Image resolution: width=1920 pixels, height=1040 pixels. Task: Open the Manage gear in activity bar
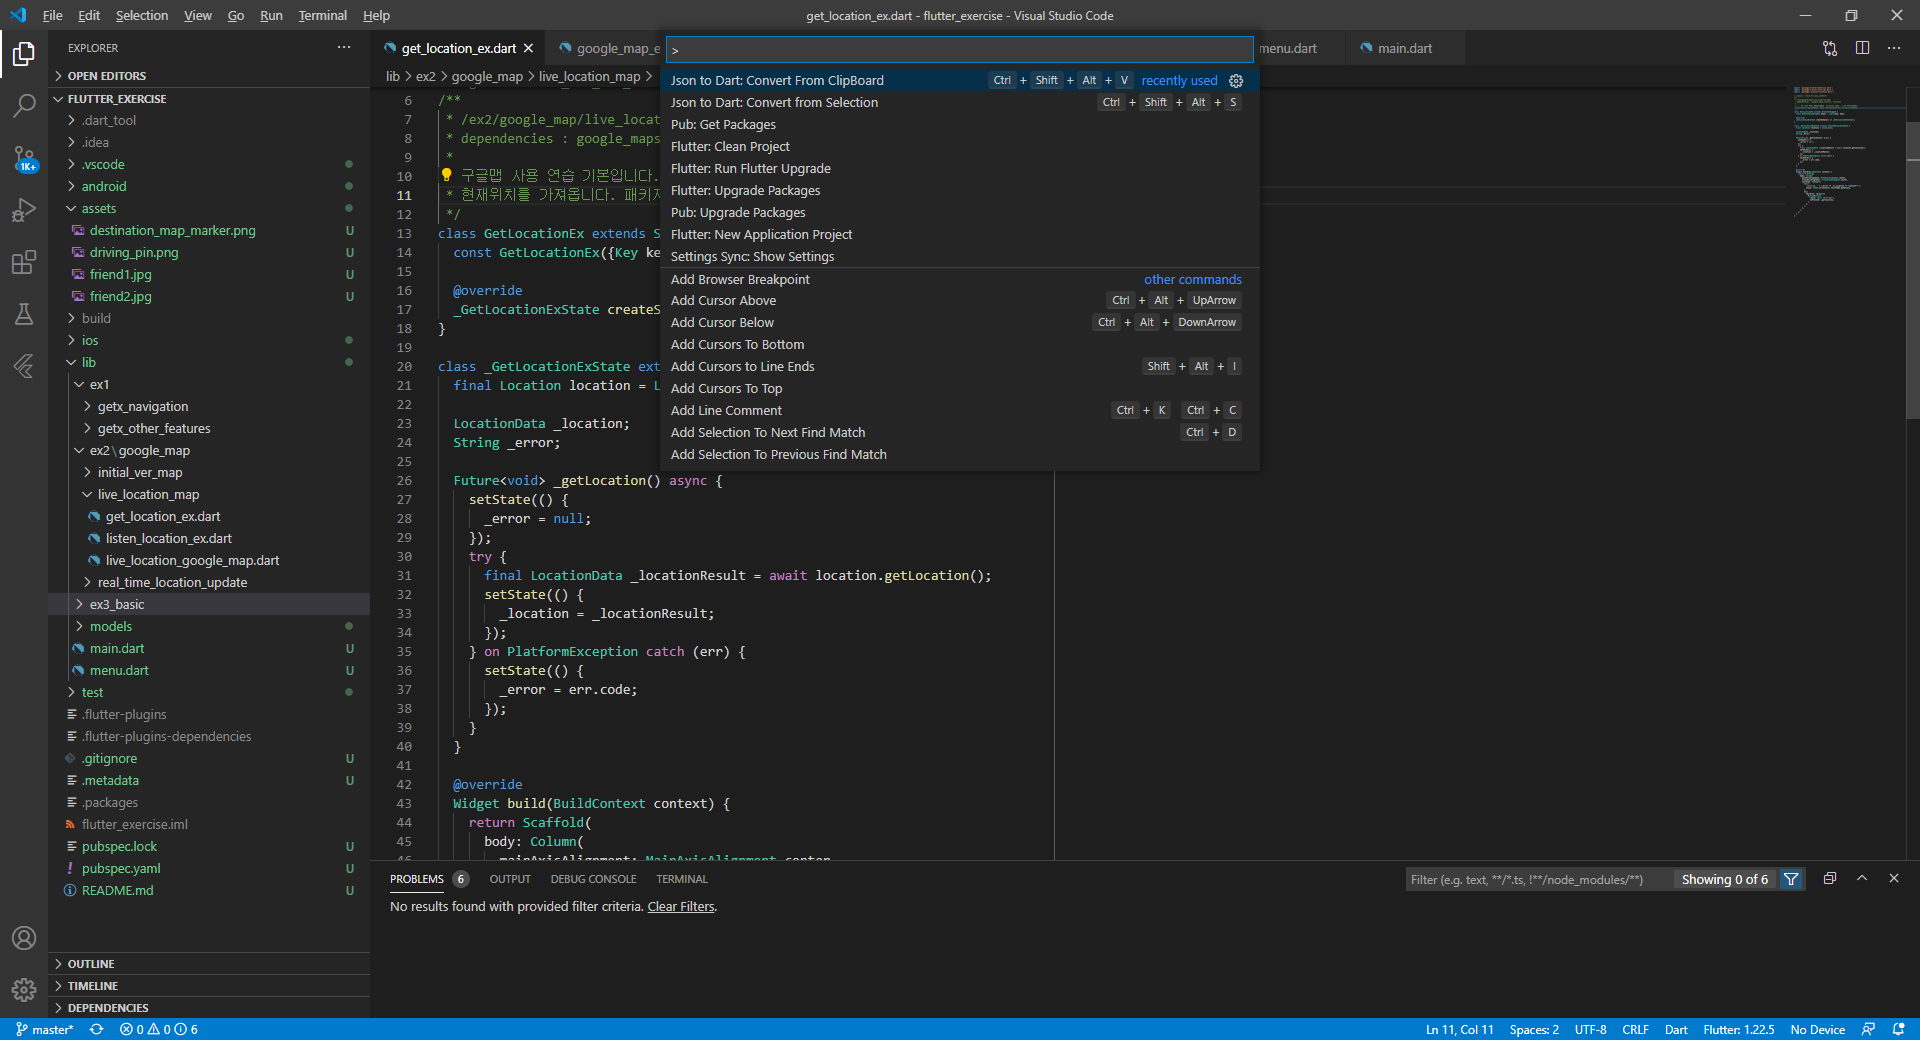[x=24, y=990]
